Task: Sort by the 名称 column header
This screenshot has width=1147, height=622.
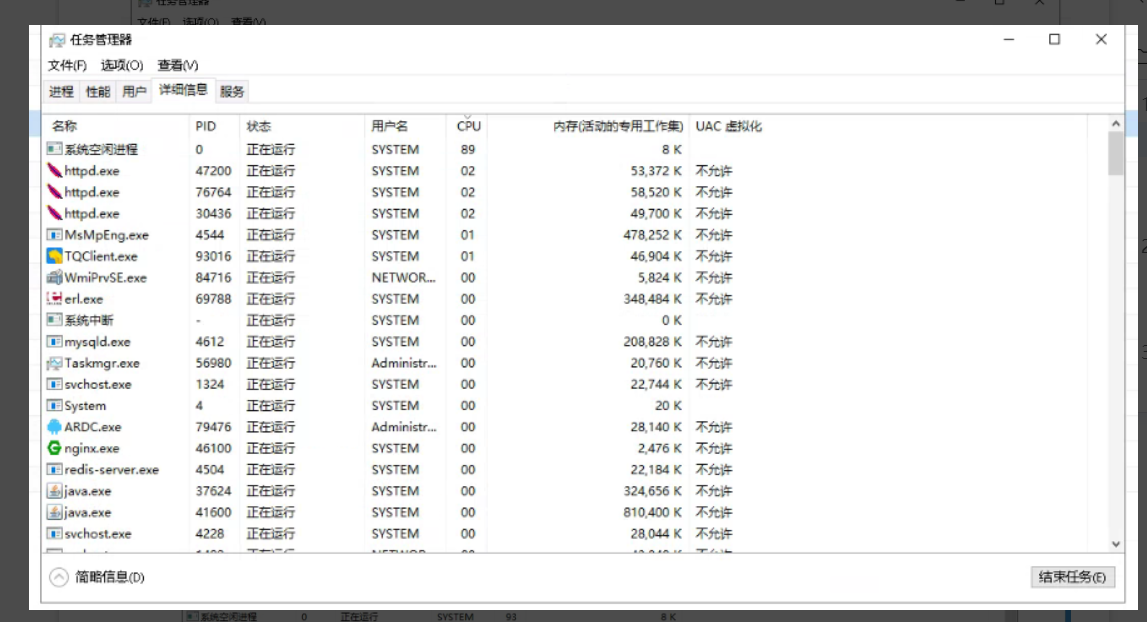Action: (x=116, y=127)
